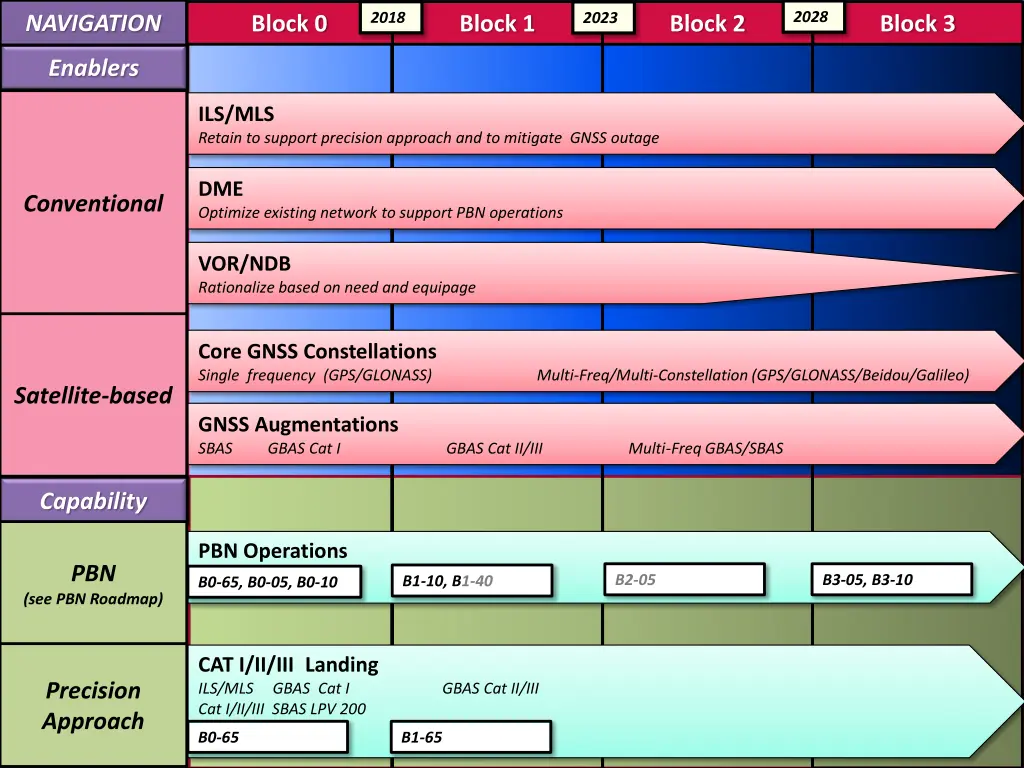Click the 'B3-05, B3-10' box
The image size is (1024, 768).
click(x=892, y=579)
